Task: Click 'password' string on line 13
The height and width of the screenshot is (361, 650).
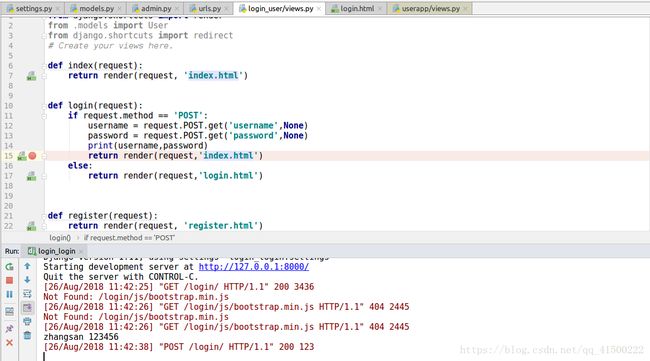Action: [x=253, y=136]
